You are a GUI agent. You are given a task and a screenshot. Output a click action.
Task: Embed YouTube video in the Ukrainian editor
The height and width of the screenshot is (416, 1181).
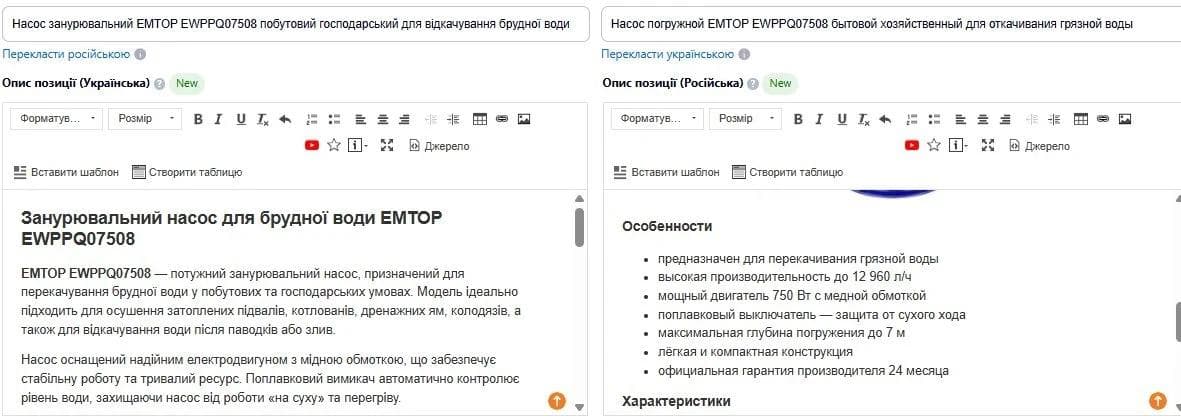pyautogui.click(x=312, y=145)
